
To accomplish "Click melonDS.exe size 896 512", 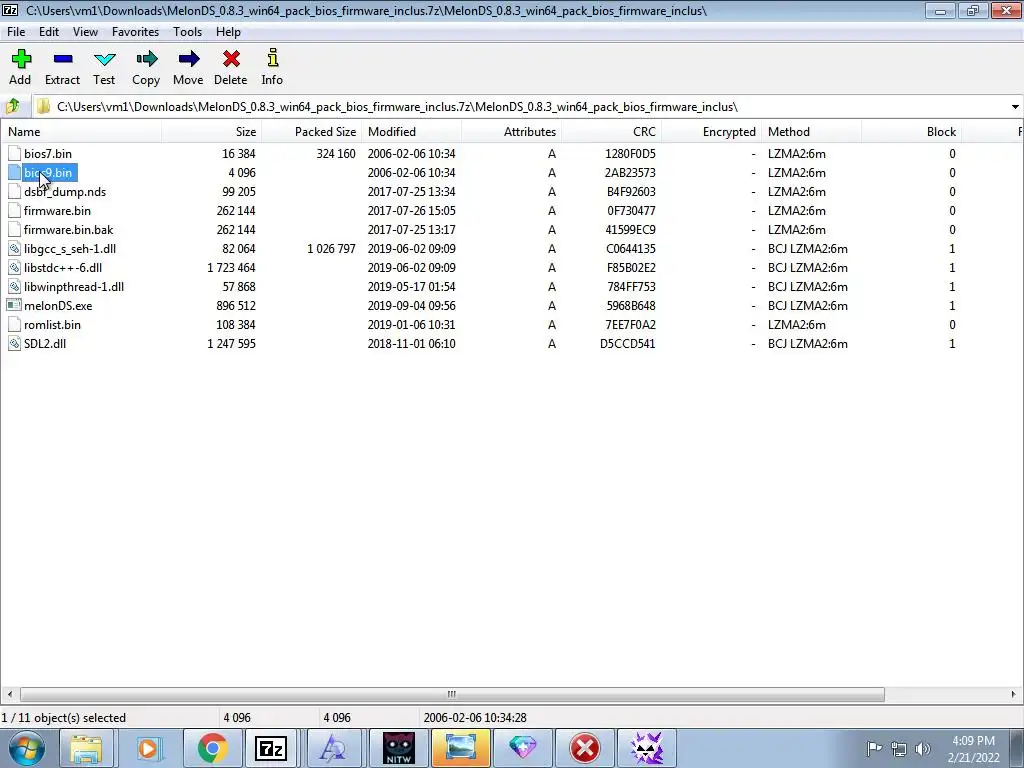I will [x=236, y=306].
